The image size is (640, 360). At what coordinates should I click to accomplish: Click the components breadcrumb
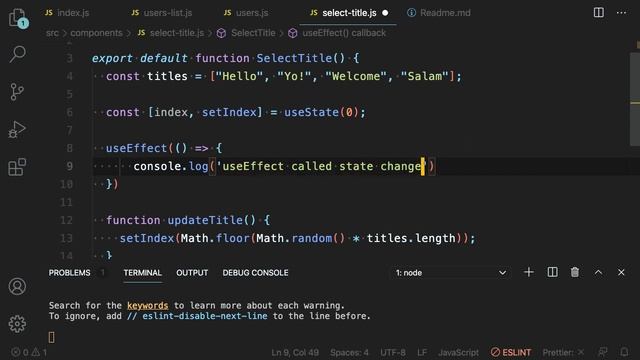(x=96, y=33)
